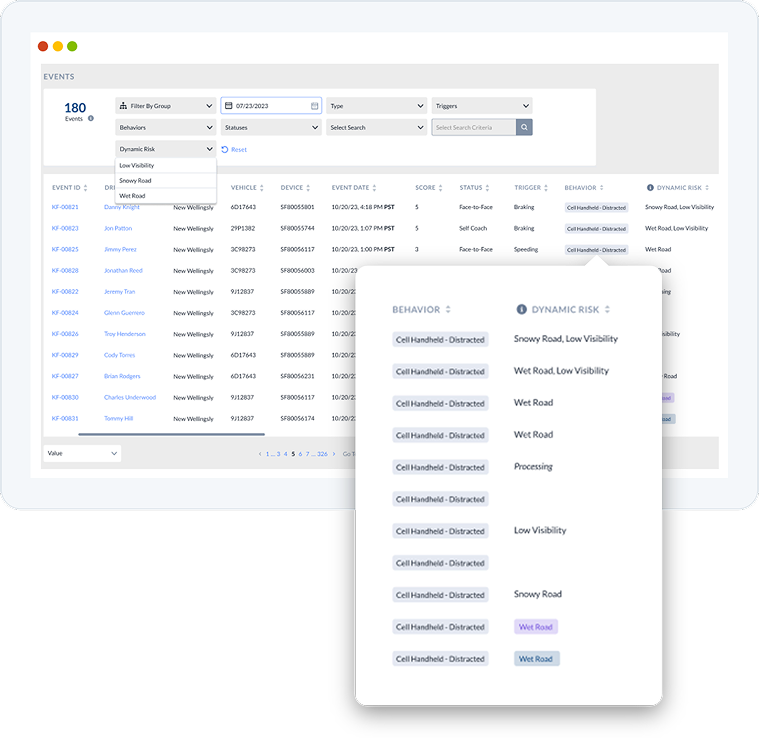Open driver Glenn Guerrero link
Image resolution: width=759 pixels, height=739 pixels.
[x=124, y=313]
